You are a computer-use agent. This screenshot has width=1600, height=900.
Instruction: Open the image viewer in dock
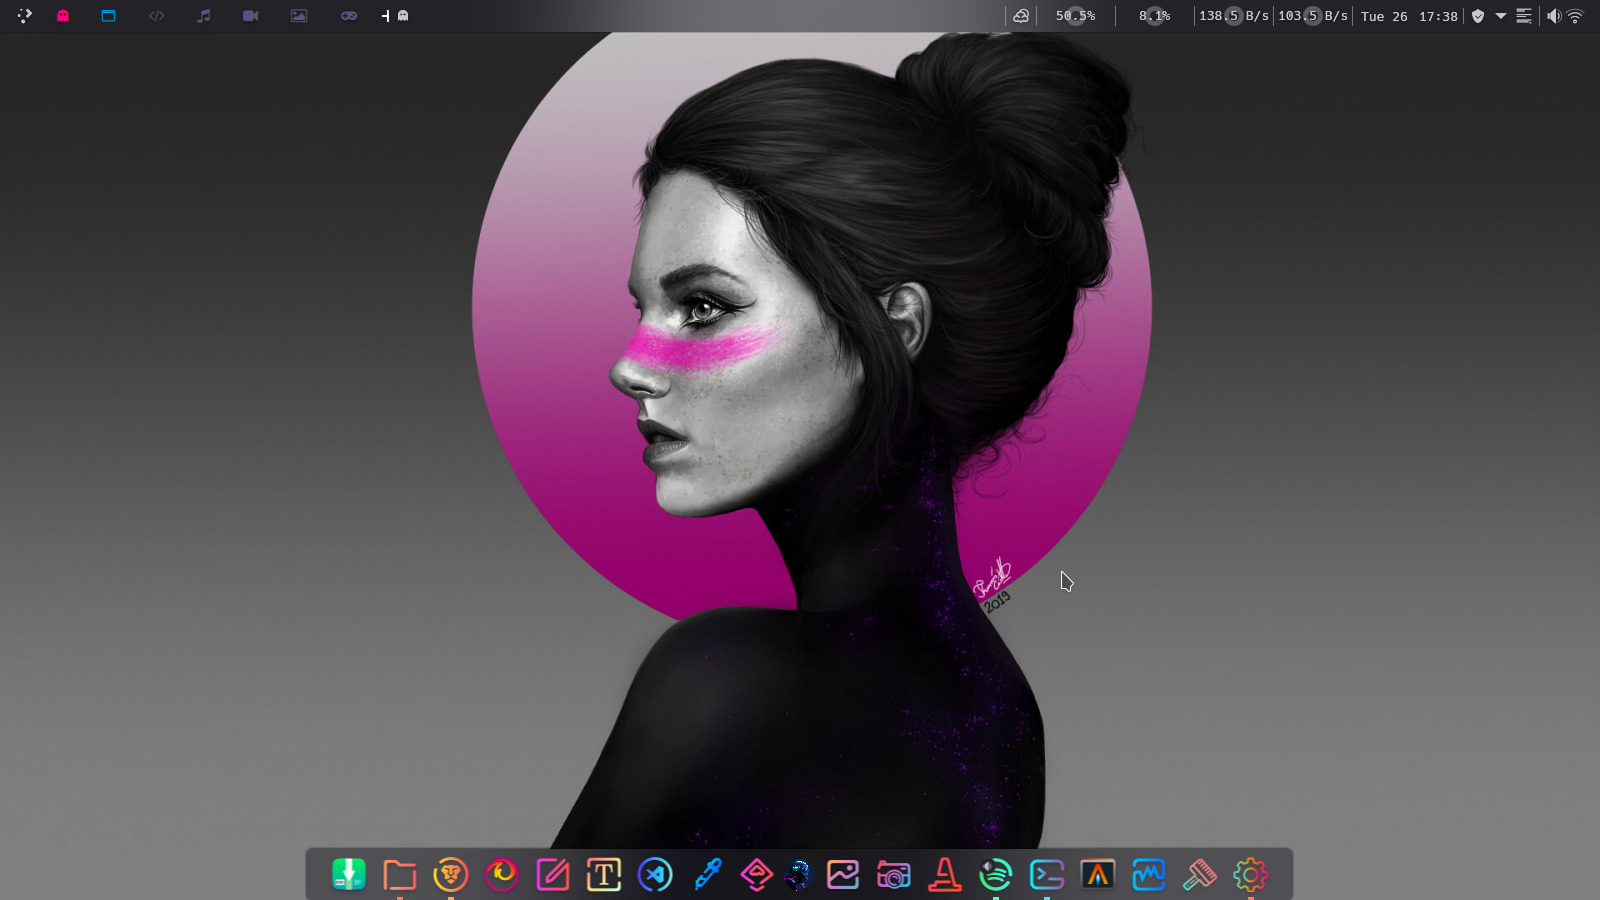(x=843, y=875)
